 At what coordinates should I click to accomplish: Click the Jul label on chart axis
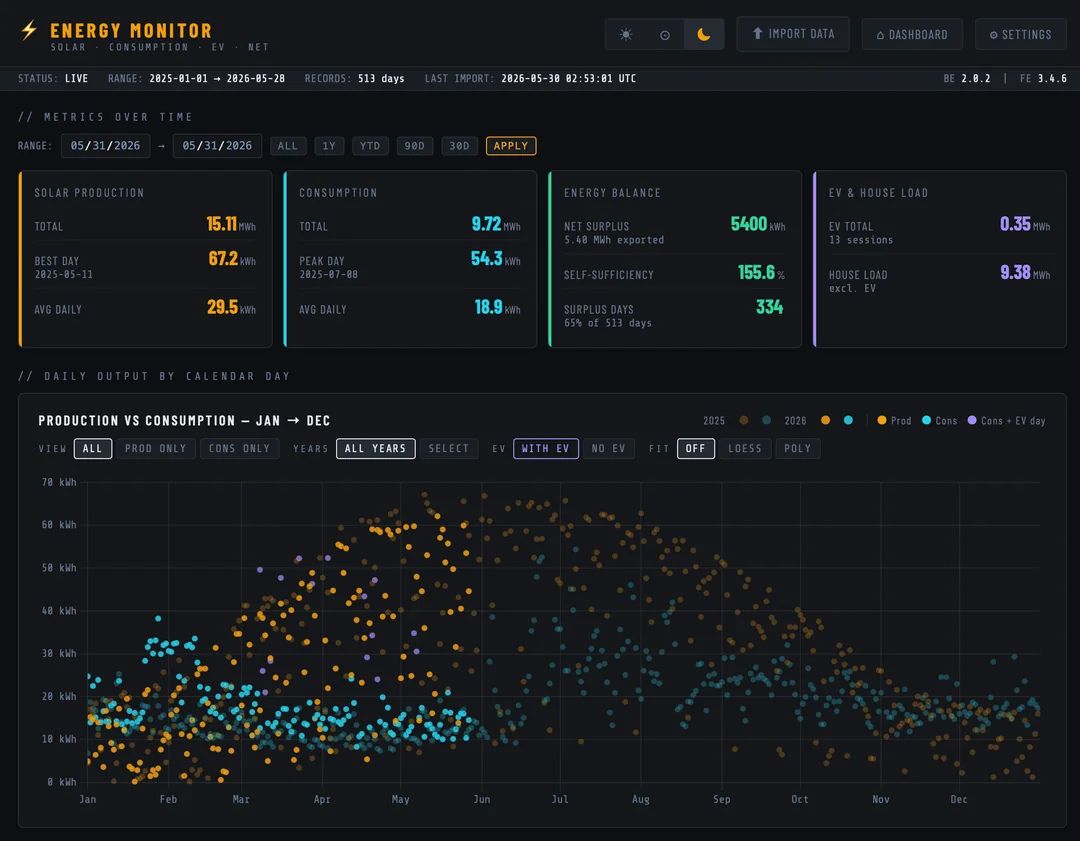560,800
